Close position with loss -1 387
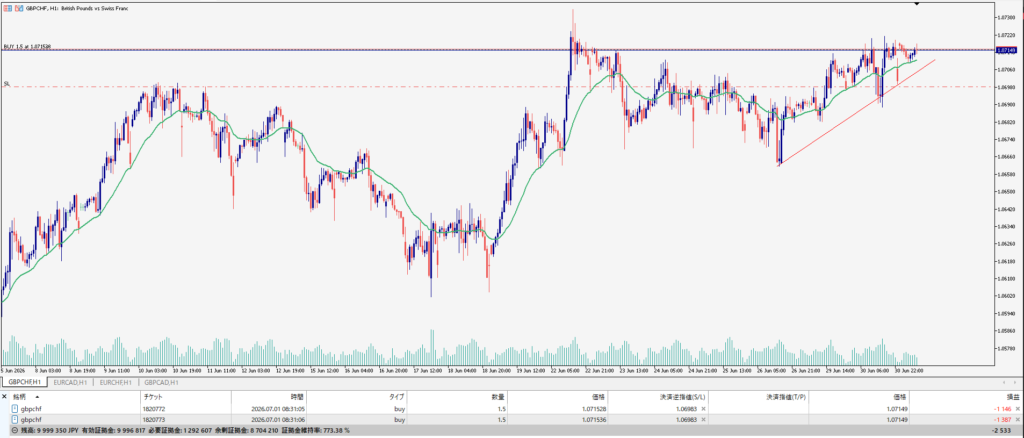 tap(1017, 420)
